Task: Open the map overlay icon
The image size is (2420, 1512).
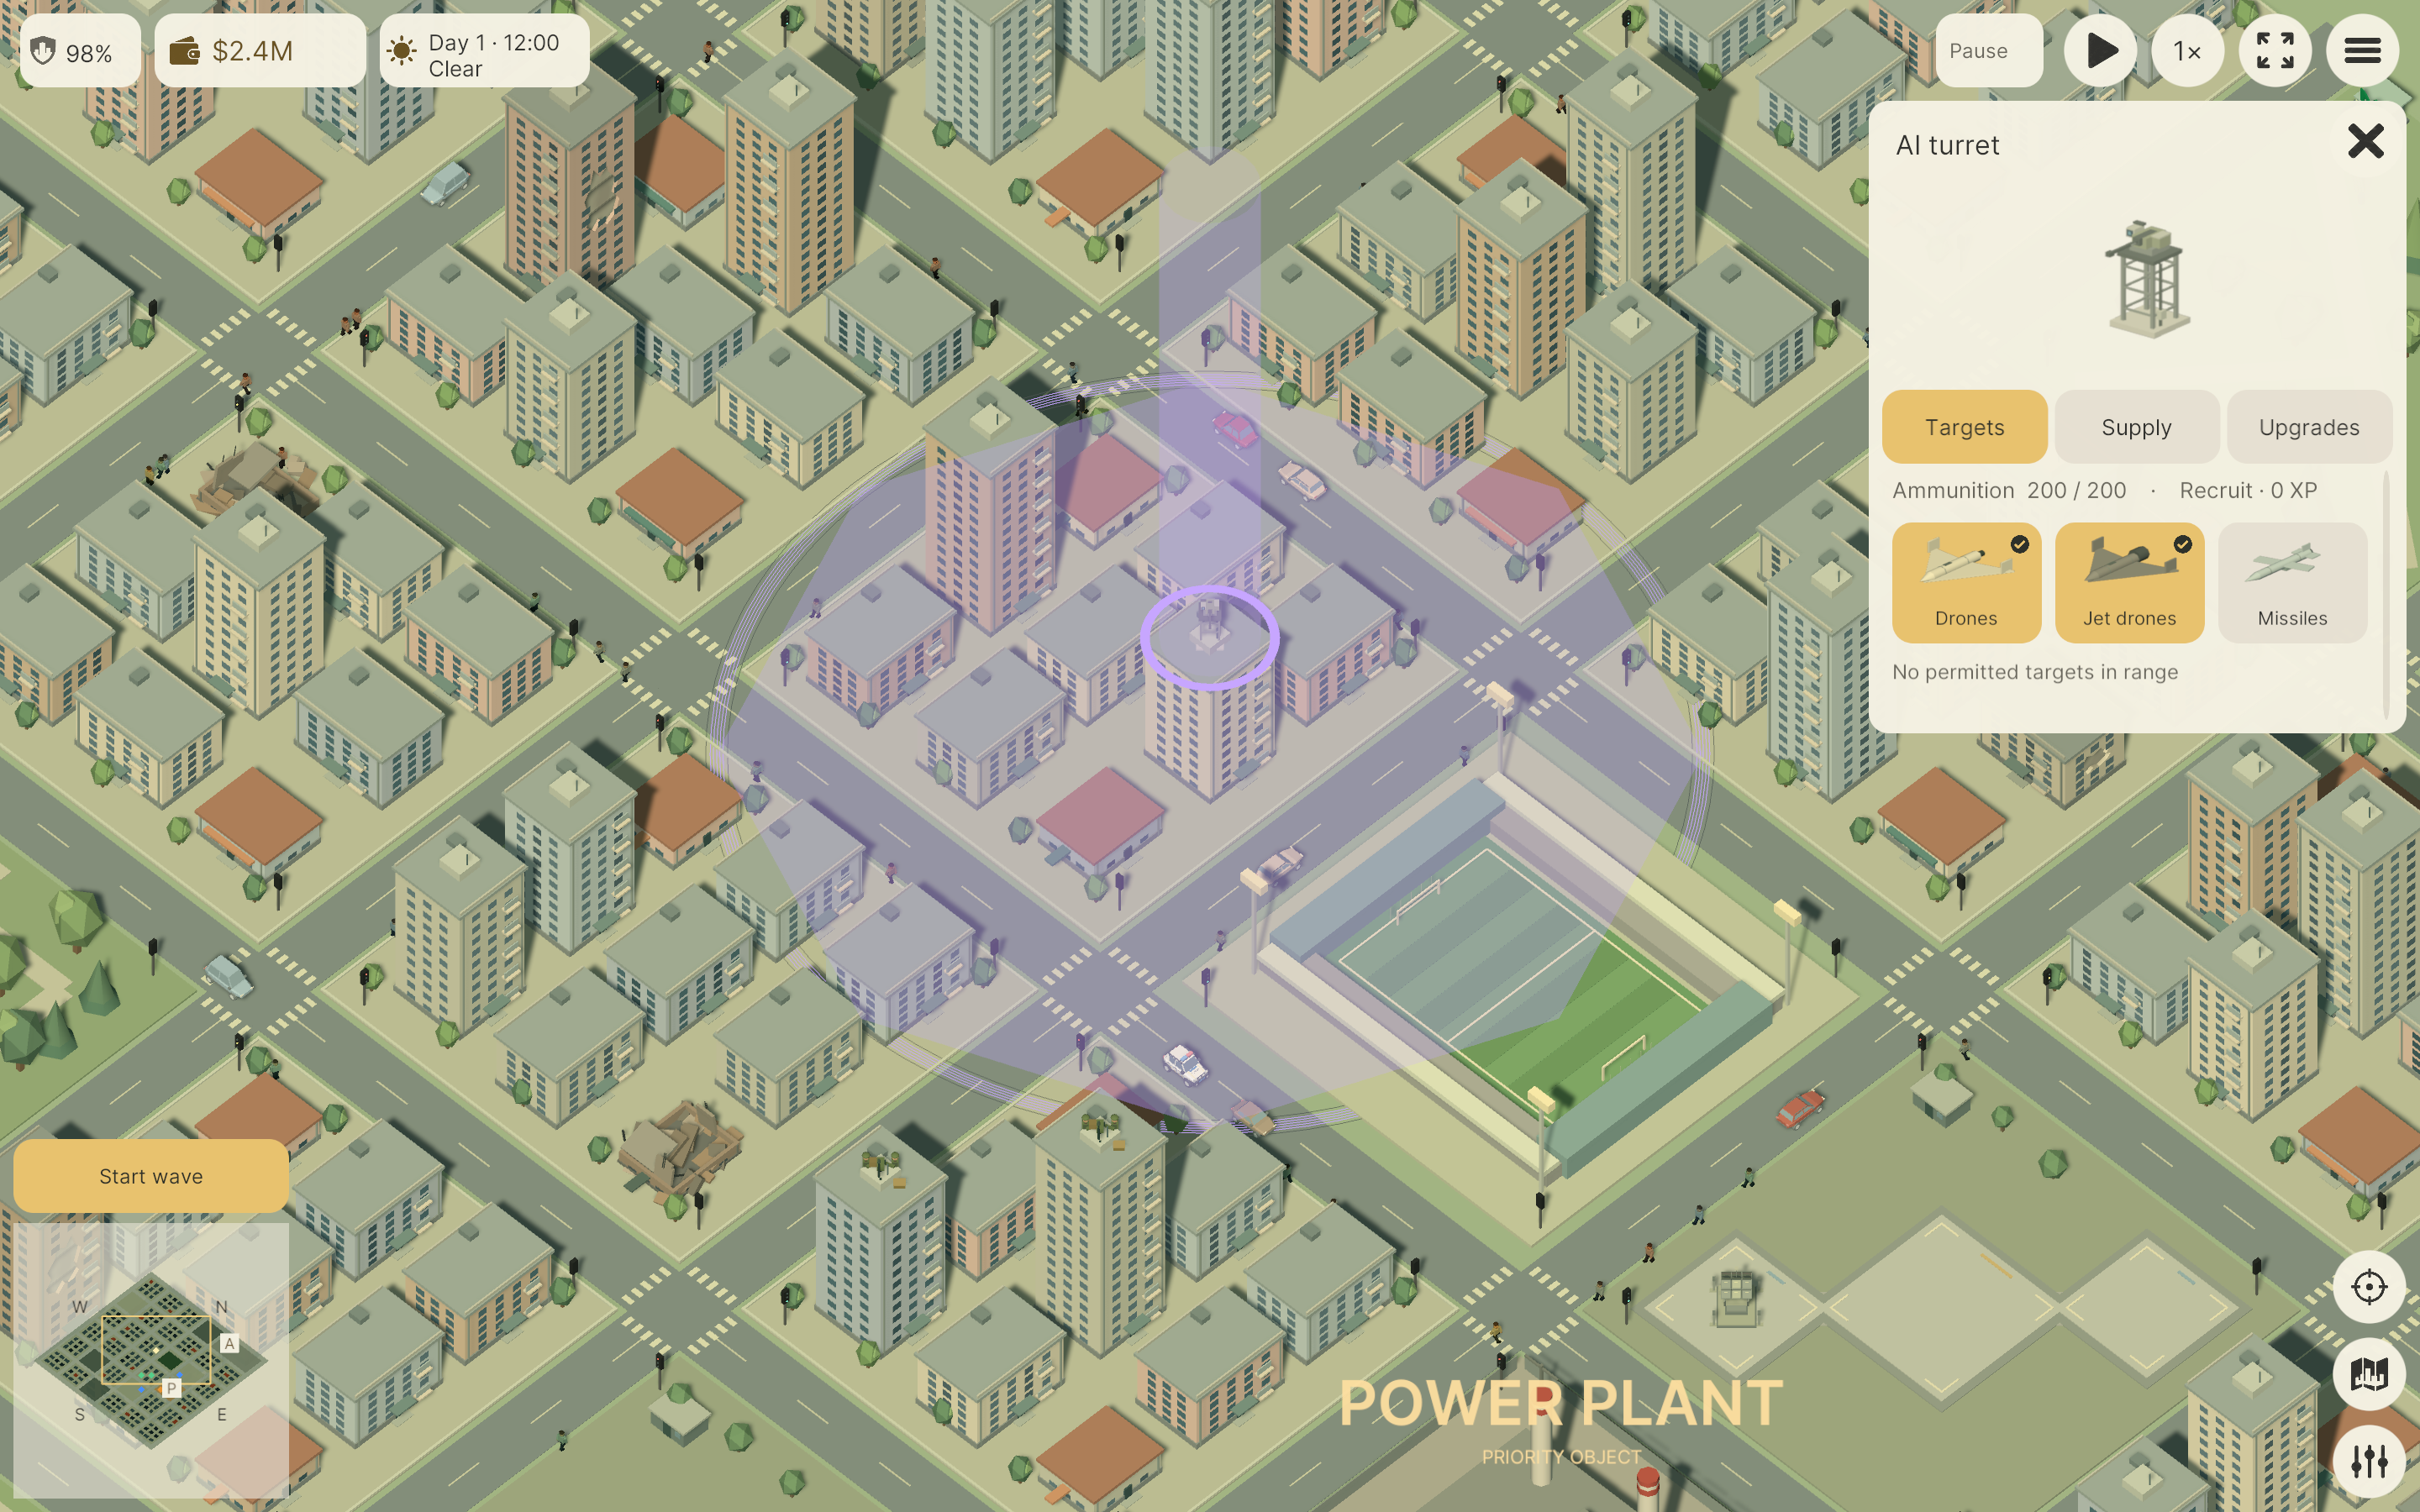Action: 2369,1374
